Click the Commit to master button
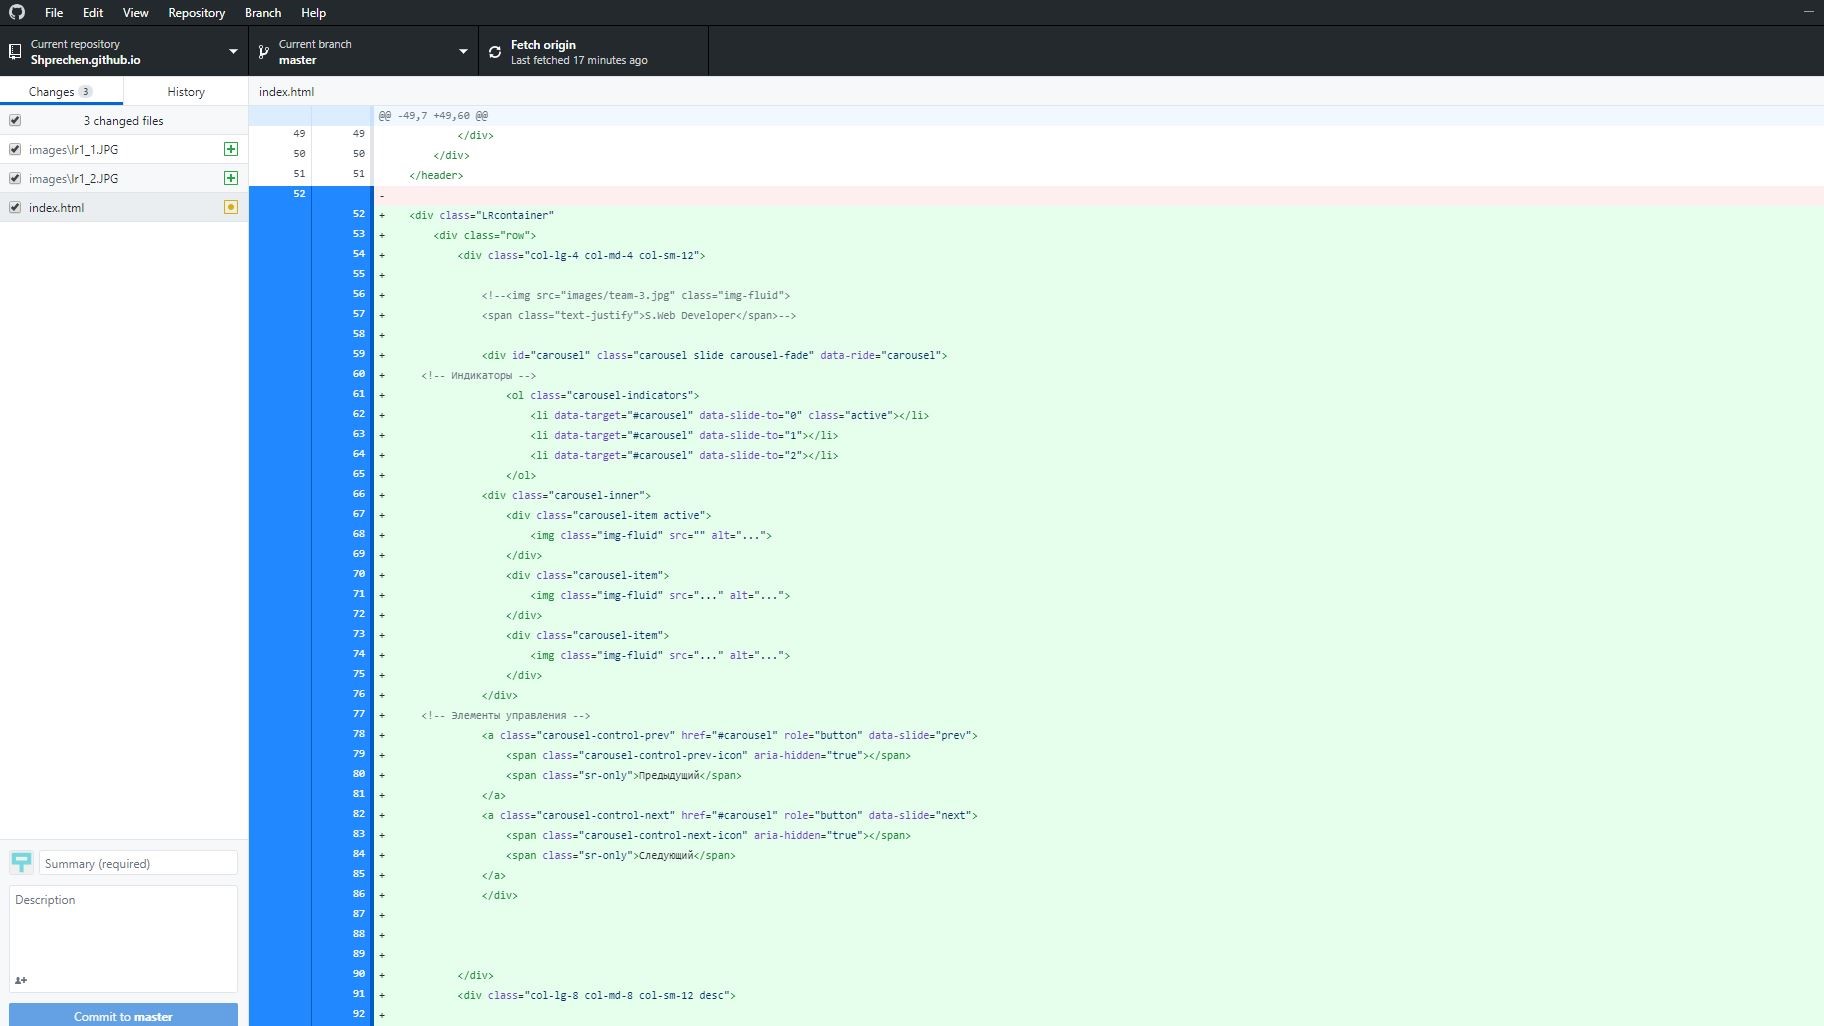This screenshot has height=1026, width=1824. 123,1015
